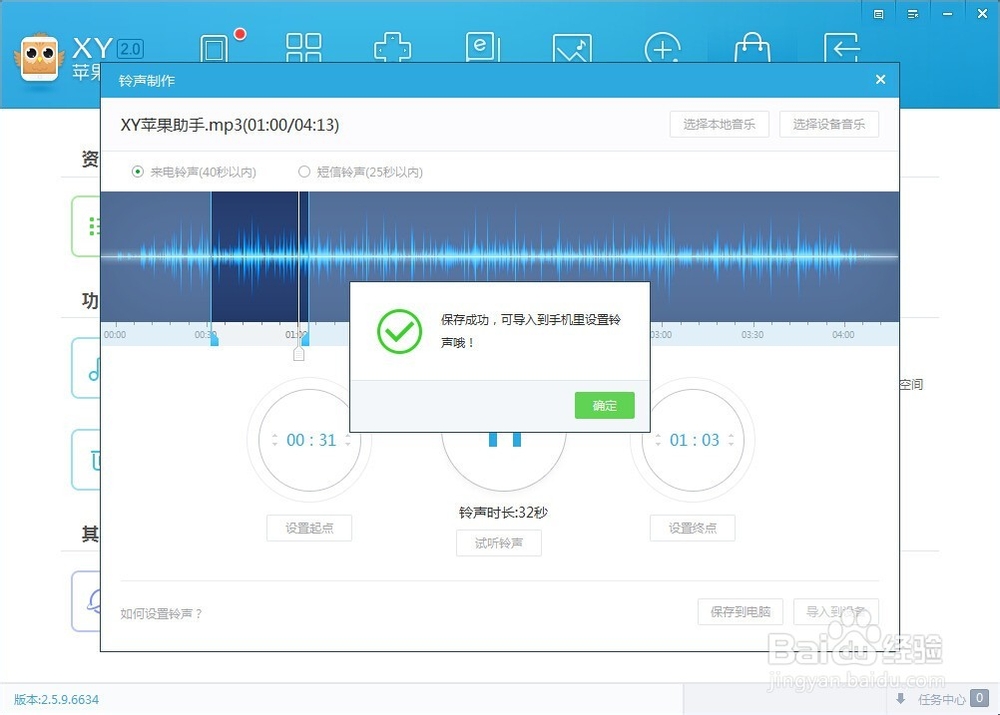Image resolution: width=1000 pixels, height=715 pixels.
Task: Click the 保存到电脑 button
Action: click(x=740, y=612)
